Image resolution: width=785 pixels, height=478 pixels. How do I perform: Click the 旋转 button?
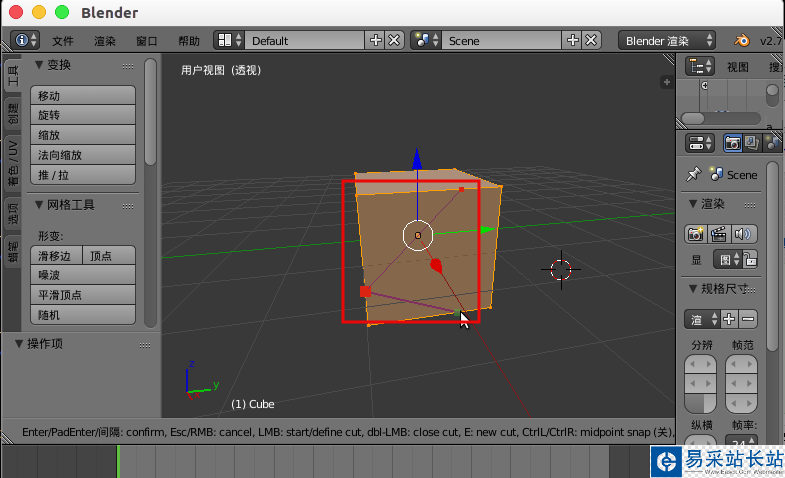tap(83, 115)
